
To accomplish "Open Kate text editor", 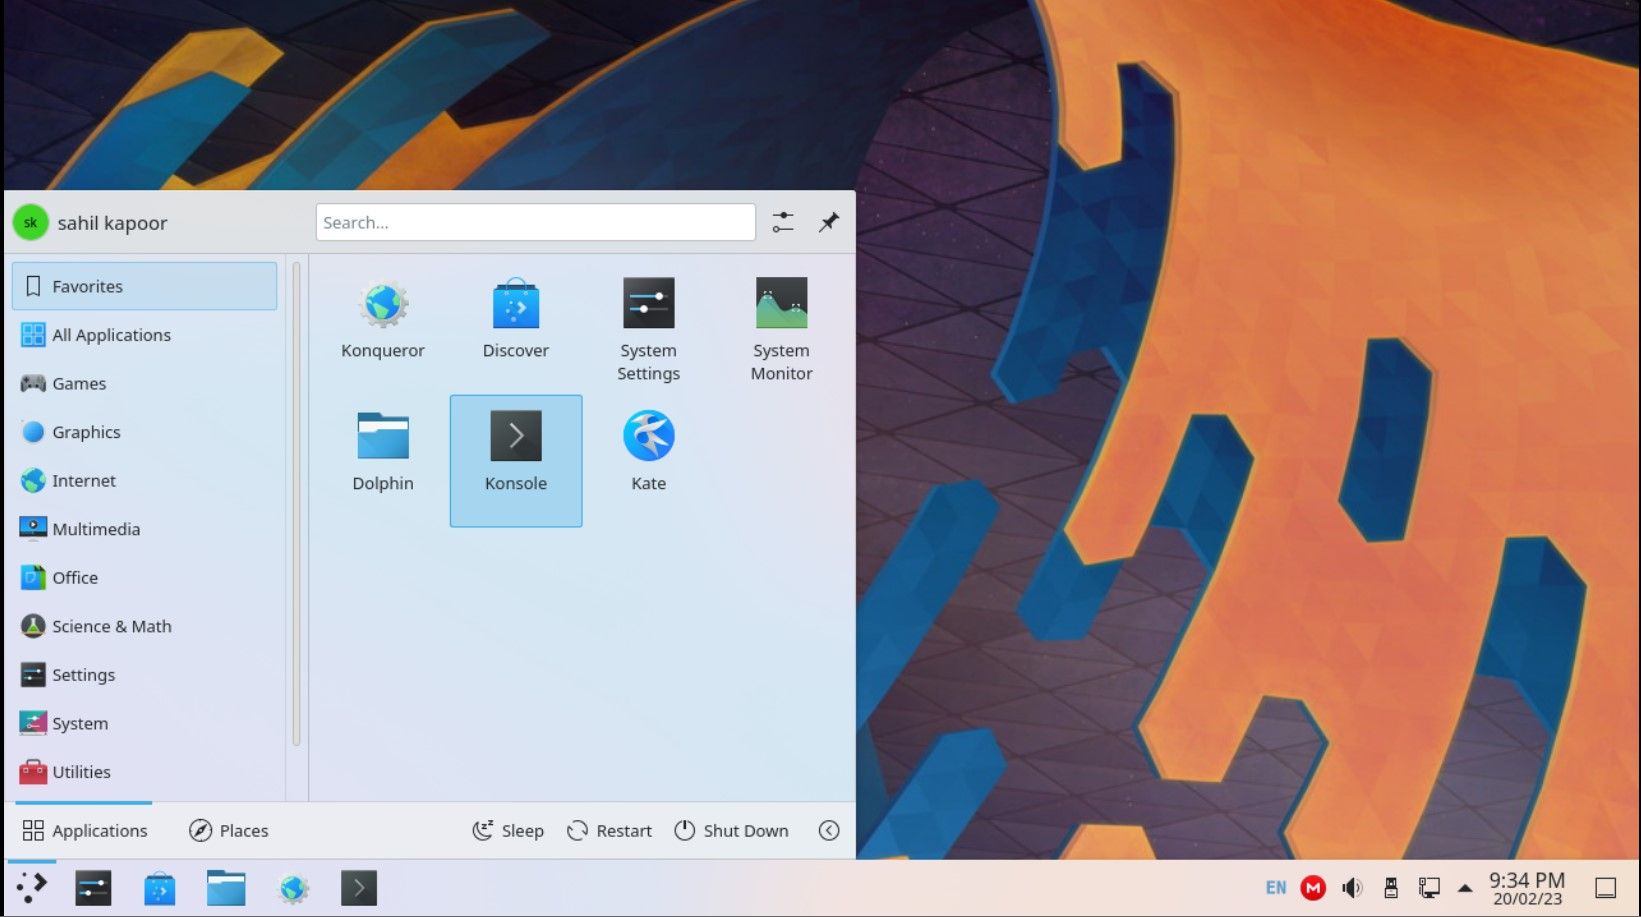I will click(x=648, y=450).
